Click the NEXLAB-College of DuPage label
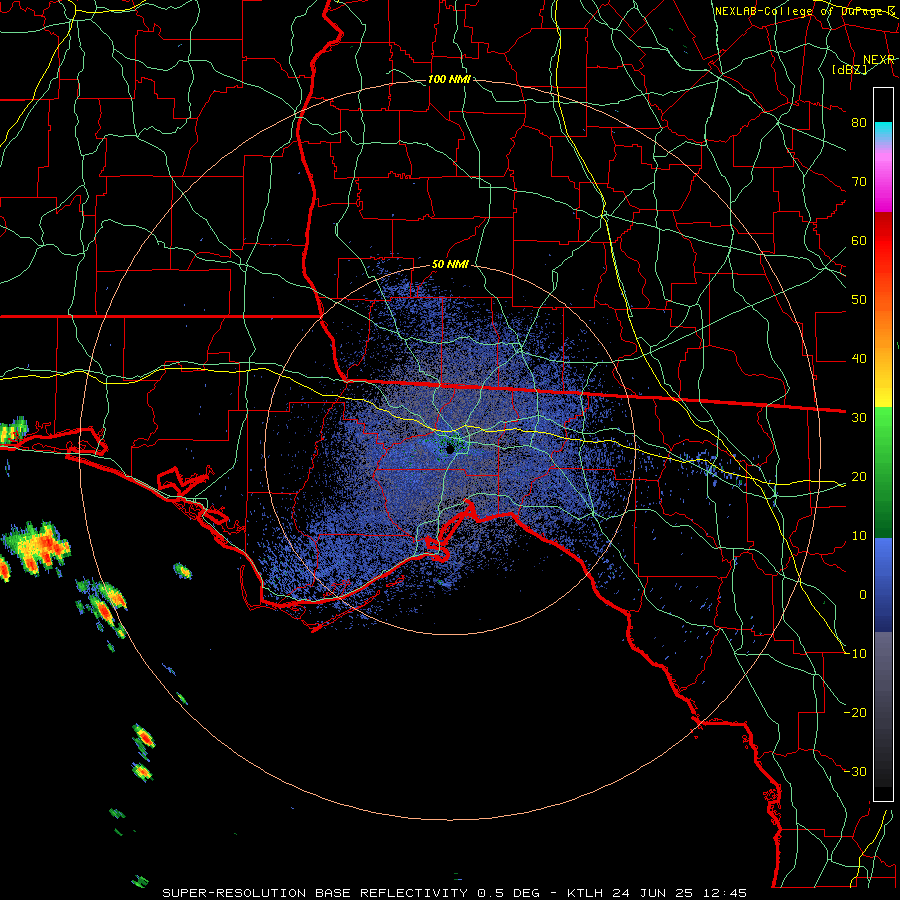 (x=805, y=11)
